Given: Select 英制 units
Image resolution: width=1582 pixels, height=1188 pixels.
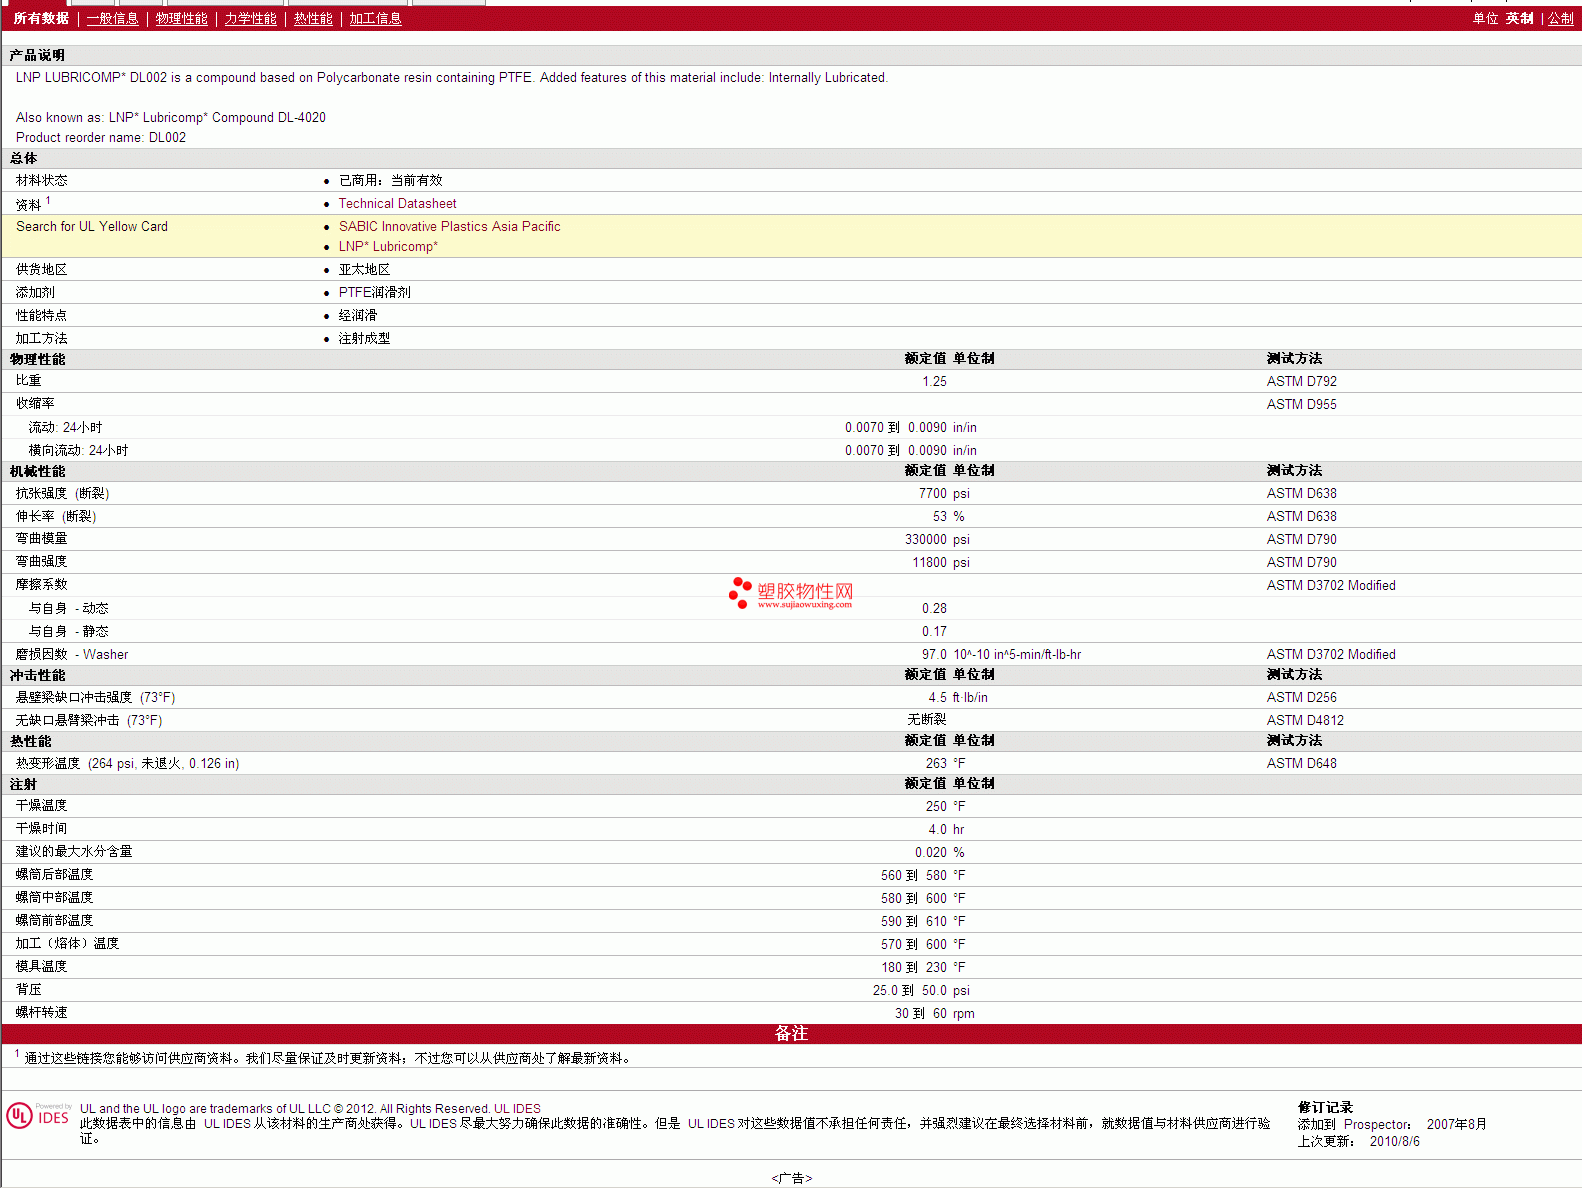Looking at the screenshot, I should (x=1519, y=18).
